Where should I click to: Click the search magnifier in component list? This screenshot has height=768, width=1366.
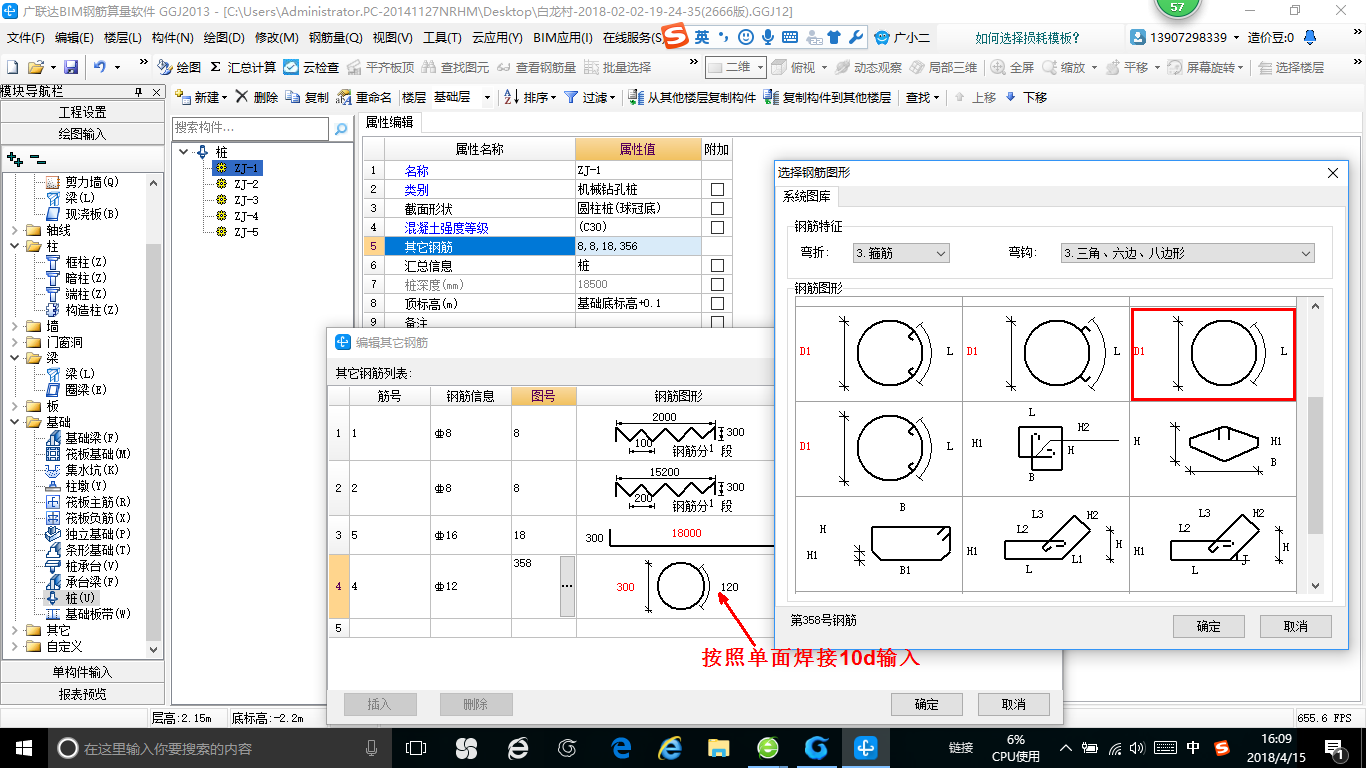pyautogui.click(x=341, y=129)
